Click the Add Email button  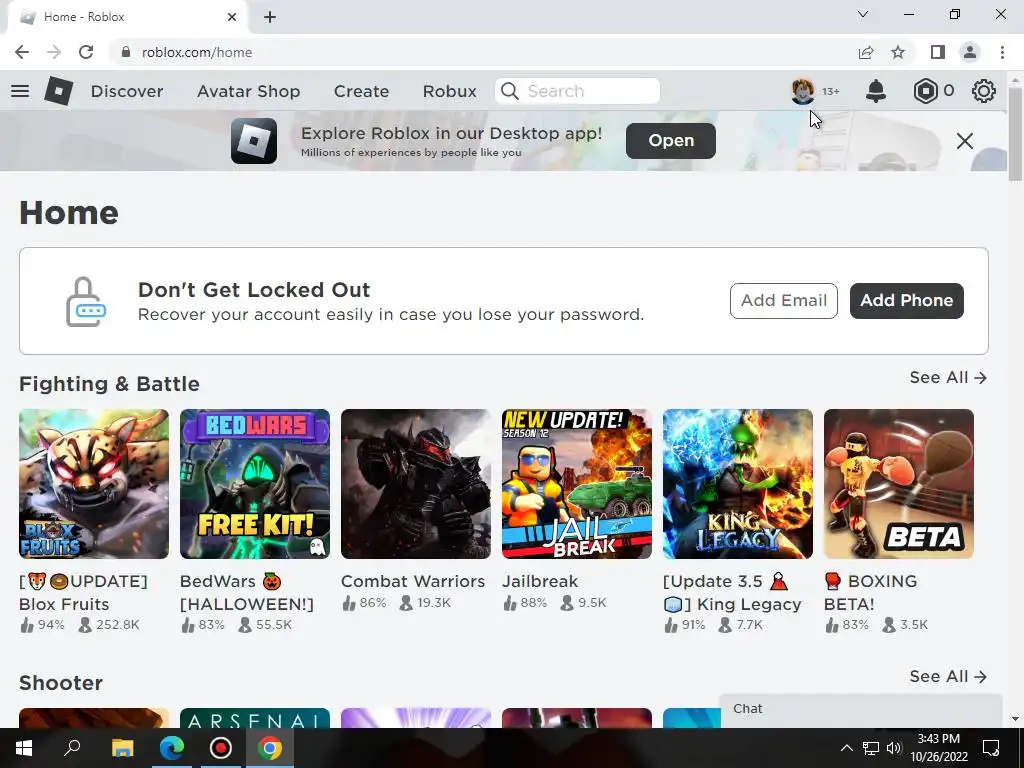pos(784,301)
